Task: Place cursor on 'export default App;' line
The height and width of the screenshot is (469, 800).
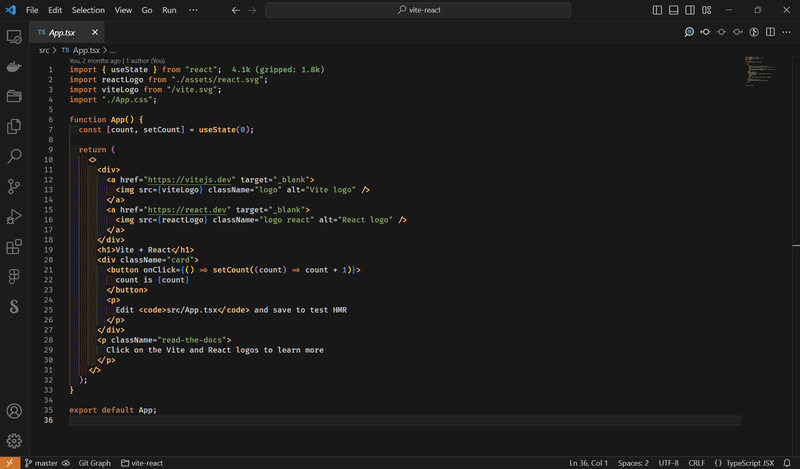Action: tap(113, 410)
